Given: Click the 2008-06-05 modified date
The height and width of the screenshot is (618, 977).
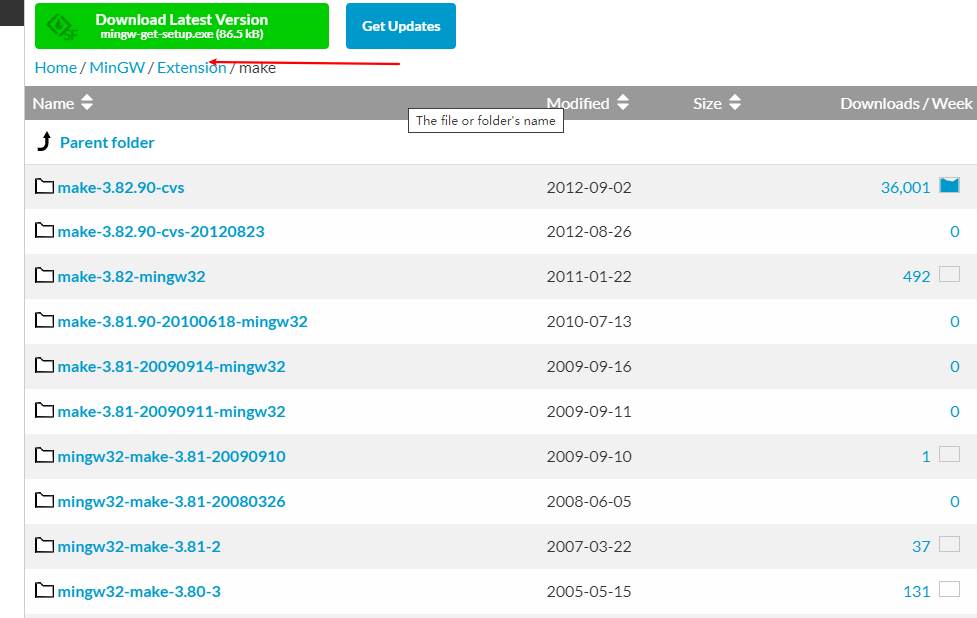Looking at the screenshot, I should [x=589, y=502].
